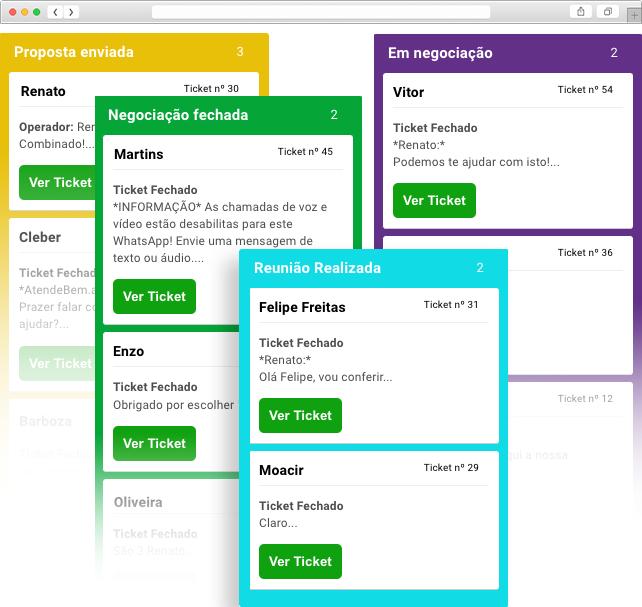Click the 'Claro...' message in Moacir card

[x=278, y=523]
